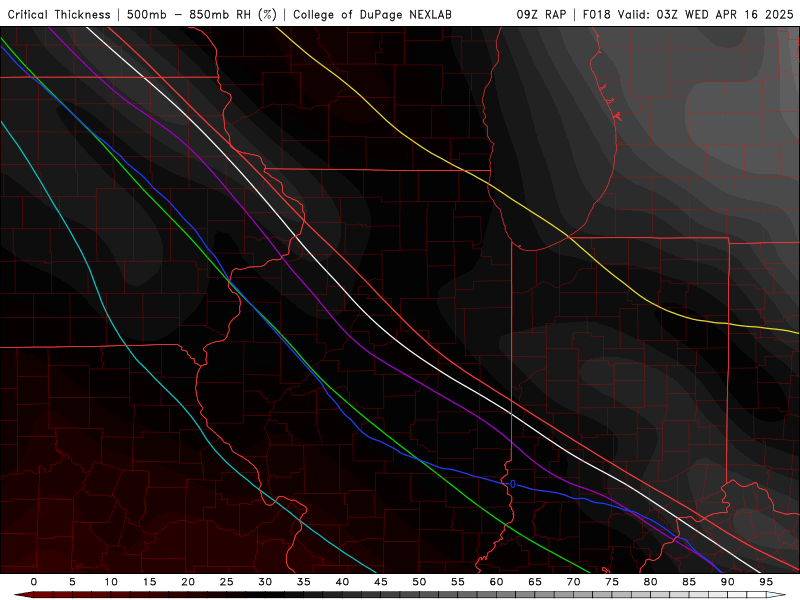The height and width of the screenshot is (600, 800).
Task: Click the "500mb − 850mb RH (%)" label
Action: click(202, 14)
